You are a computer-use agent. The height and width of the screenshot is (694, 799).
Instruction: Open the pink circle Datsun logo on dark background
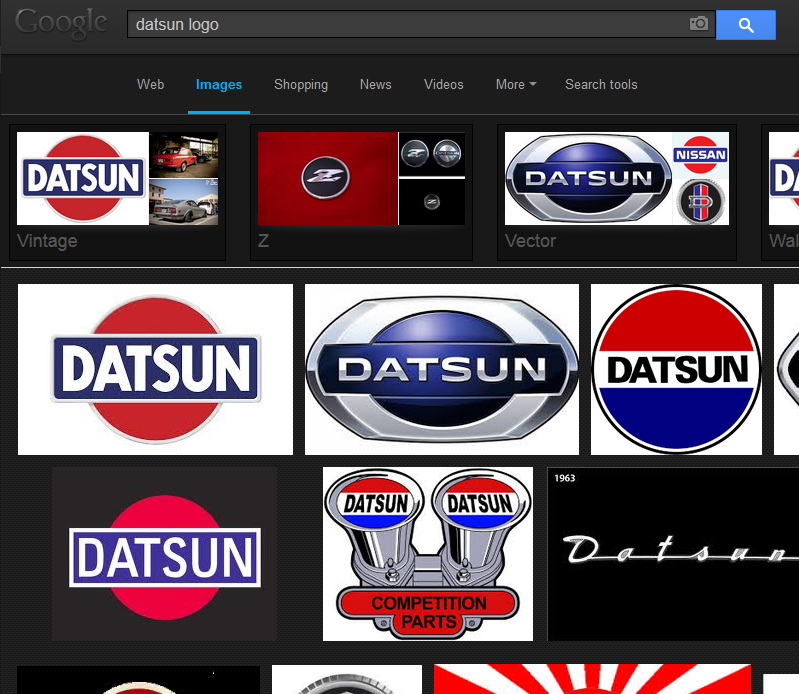pos(164,554)
